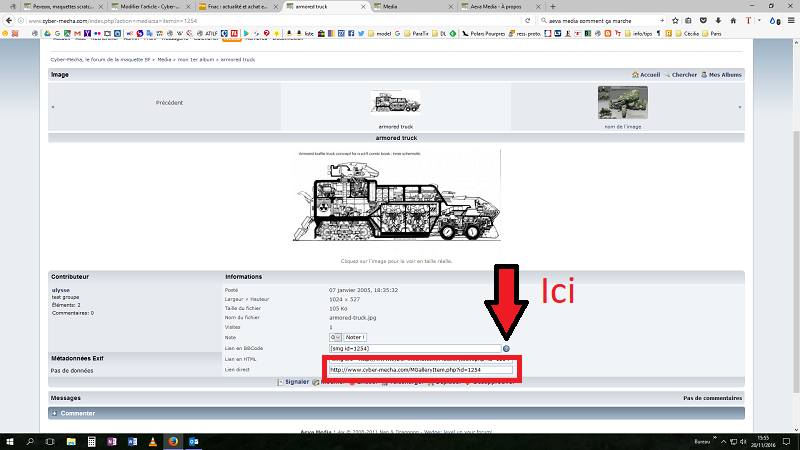The image size is (800, 450).
Task: Open File Explorer from the taskbar
Action: (x=71, y=441)
